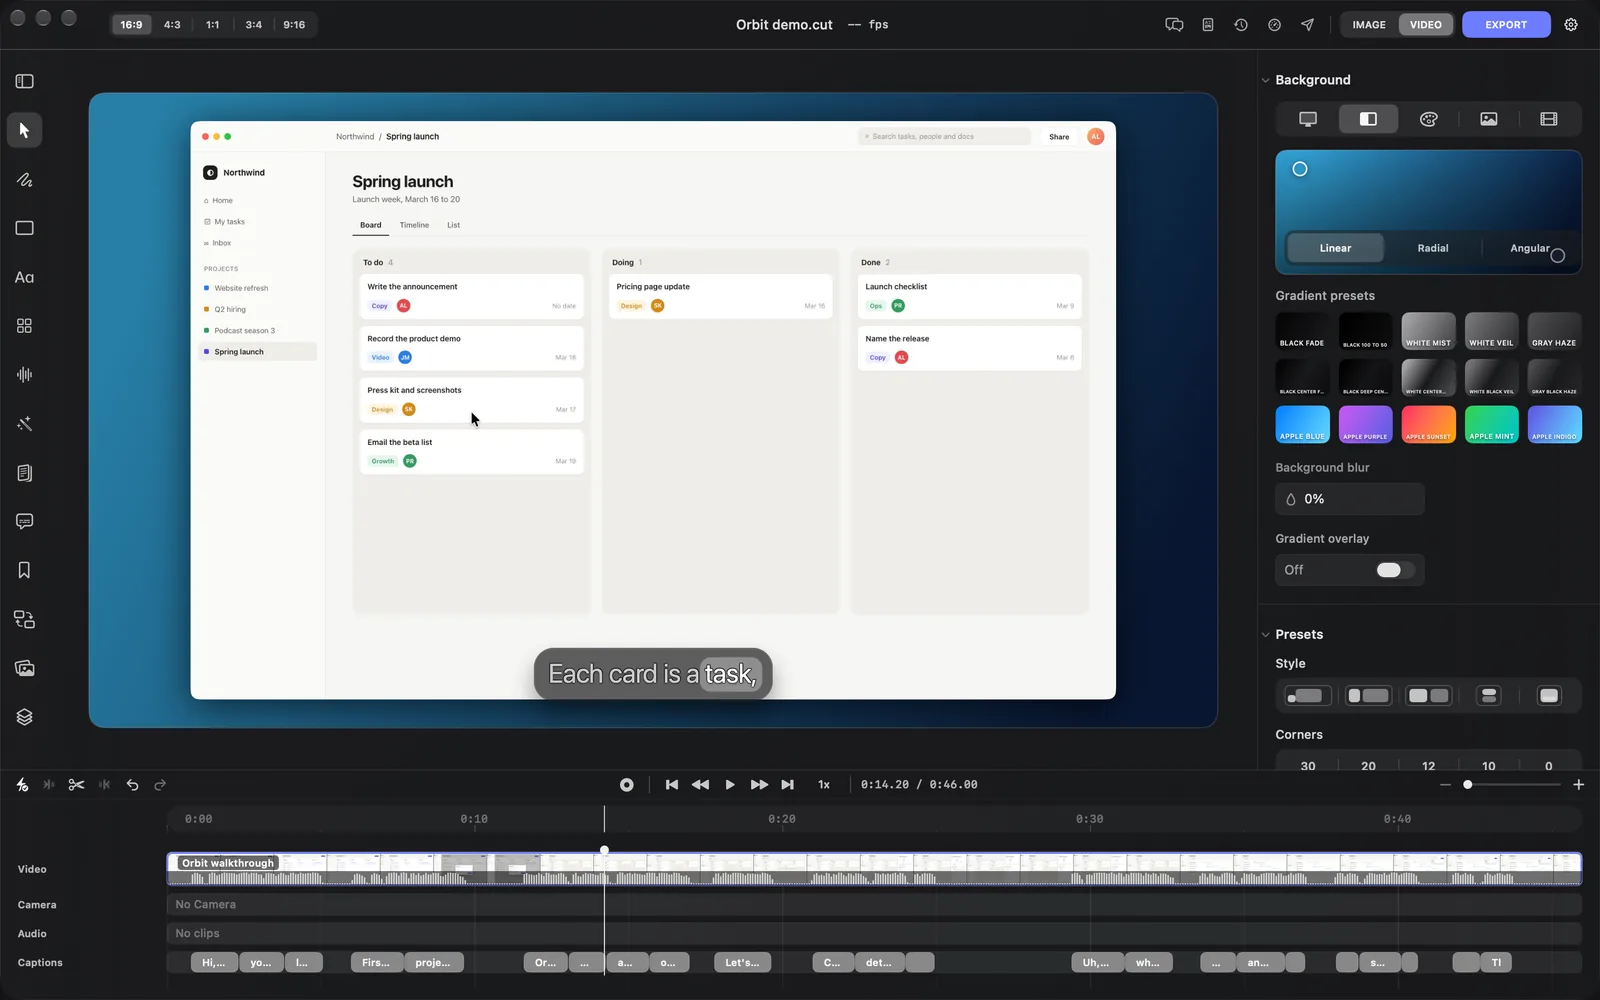Viewport: 1600px width, 1000px height.
Task: Select the gradient background tab
Action: pos(1368,119)
